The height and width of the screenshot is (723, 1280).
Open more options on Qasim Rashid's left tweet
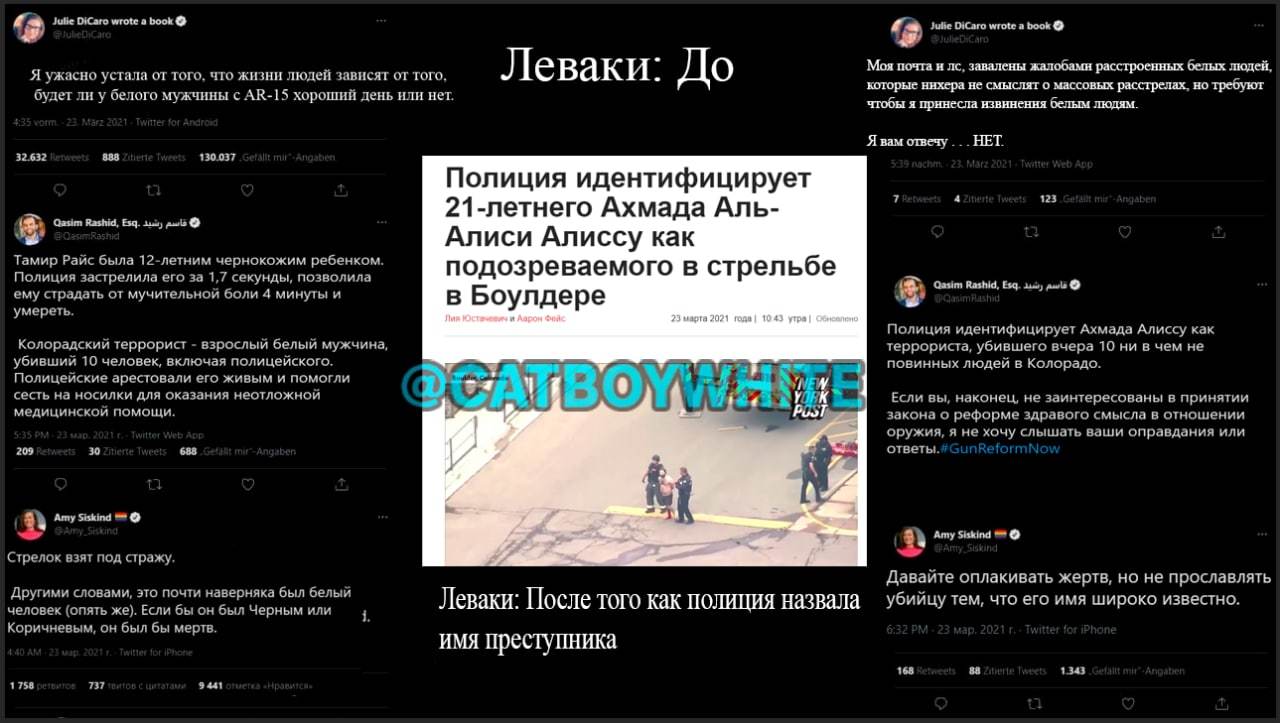coord(381,222)
